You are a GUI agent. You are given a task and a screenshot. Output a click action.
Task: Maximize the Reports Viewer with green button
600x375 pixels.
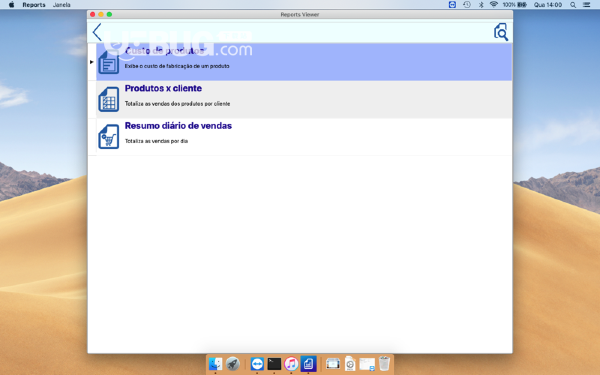click(109, 15)
